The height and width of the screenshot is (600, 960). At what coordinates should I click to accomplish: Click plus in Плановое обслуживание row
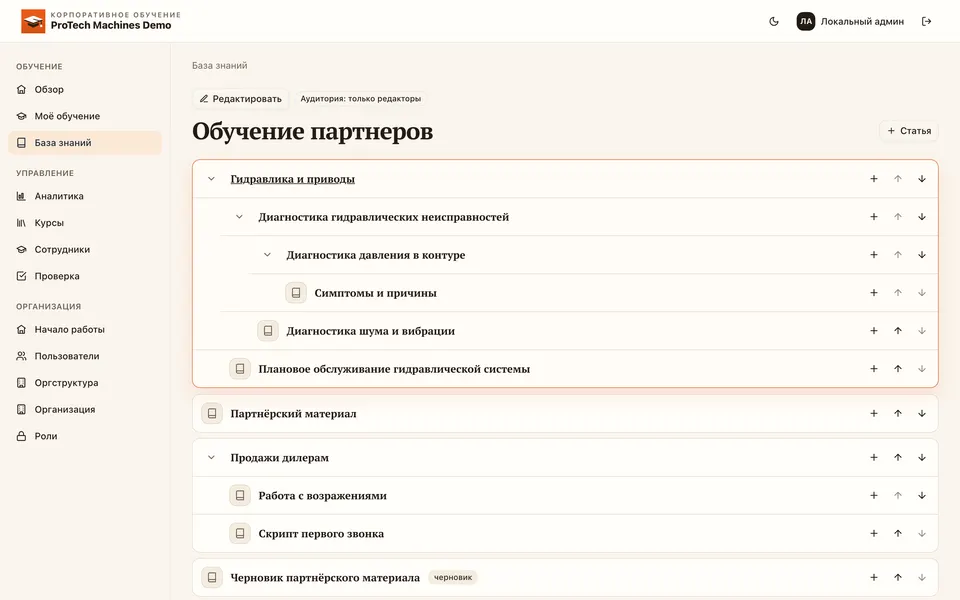(x=874, y=369)
